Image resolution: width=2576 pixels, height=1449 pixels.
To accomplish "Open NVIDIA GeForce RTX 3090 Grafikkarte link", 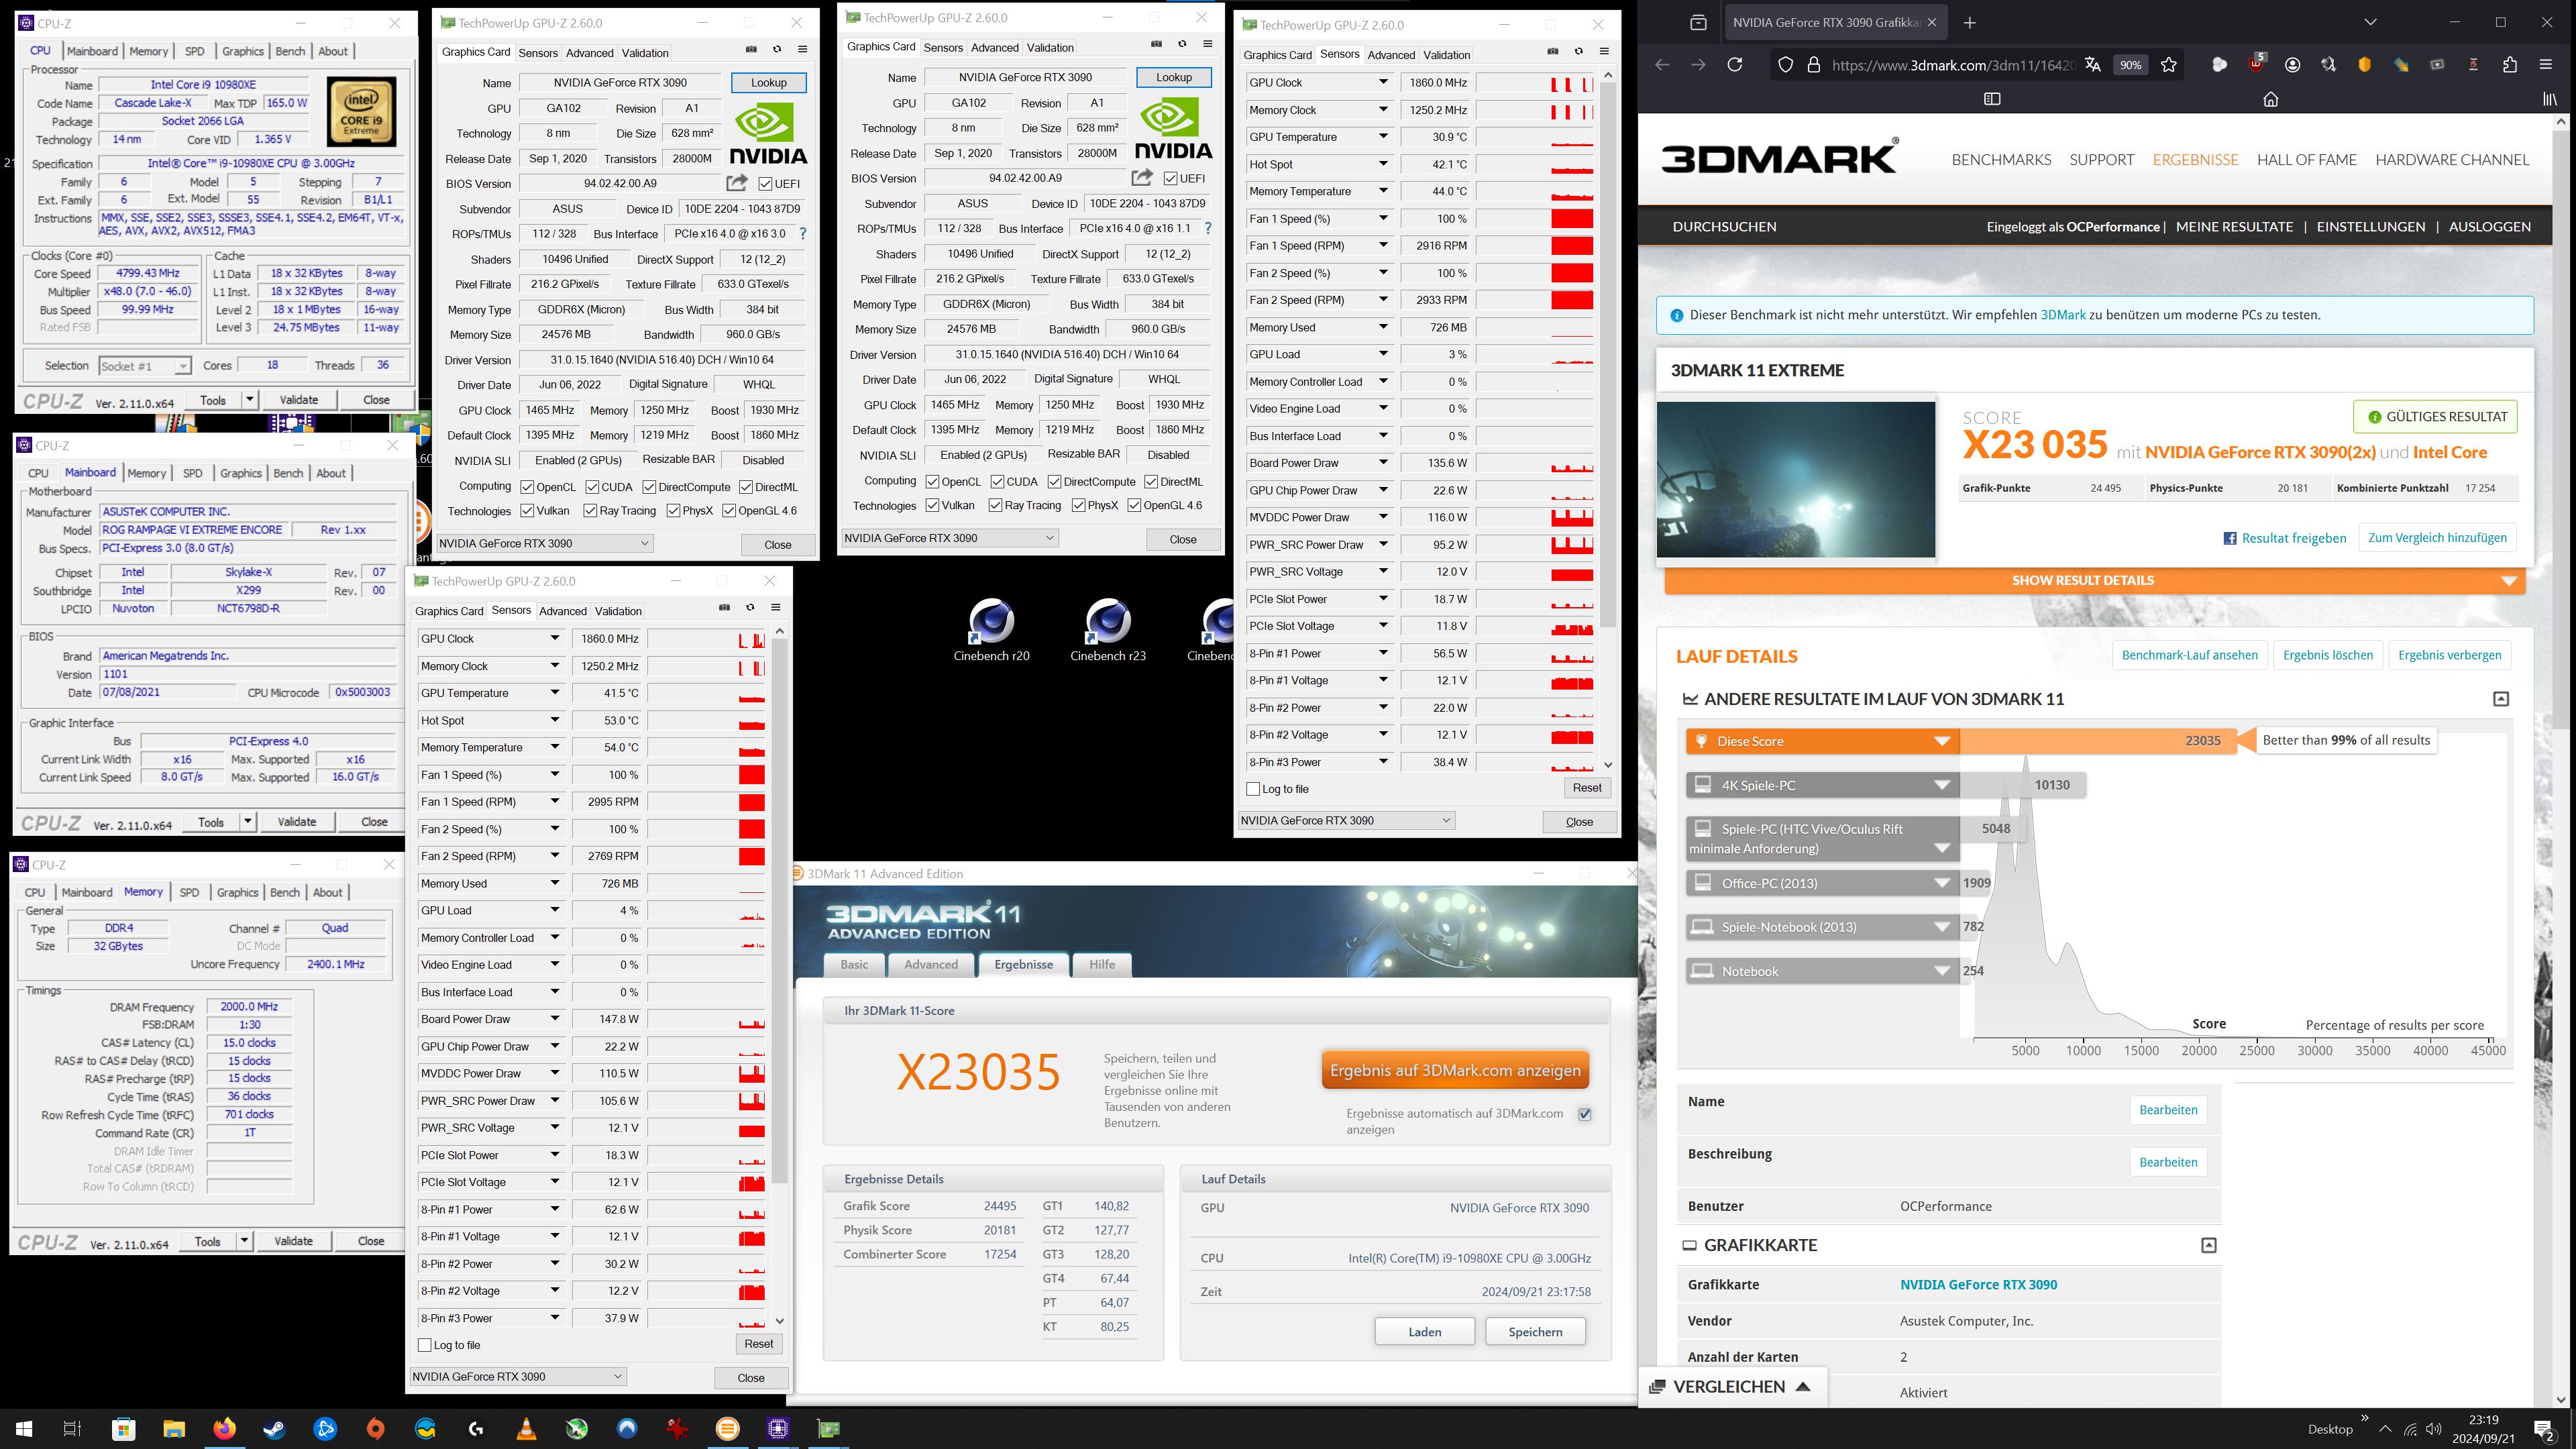I will coord(1978,1285).
